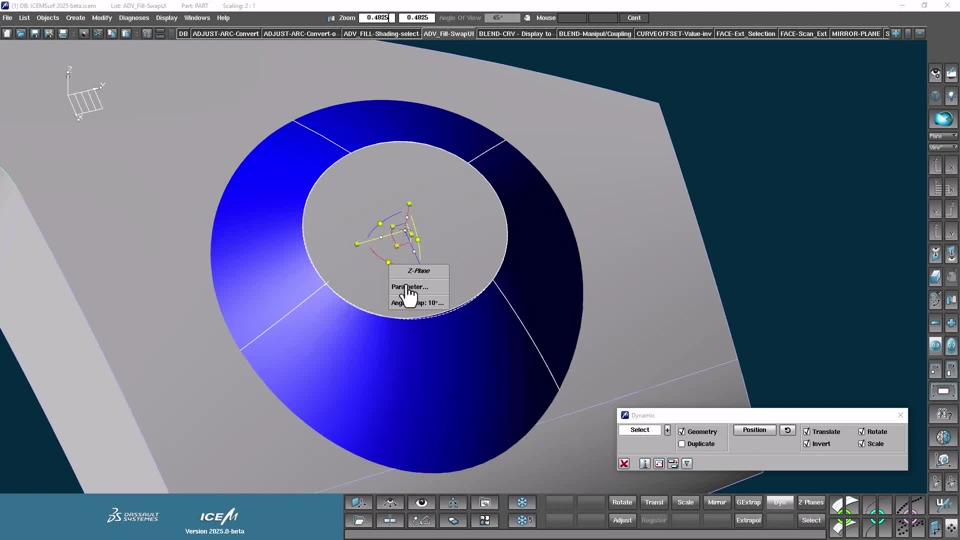
Task: Click the 2 Planes button
Action: (811, 503)
